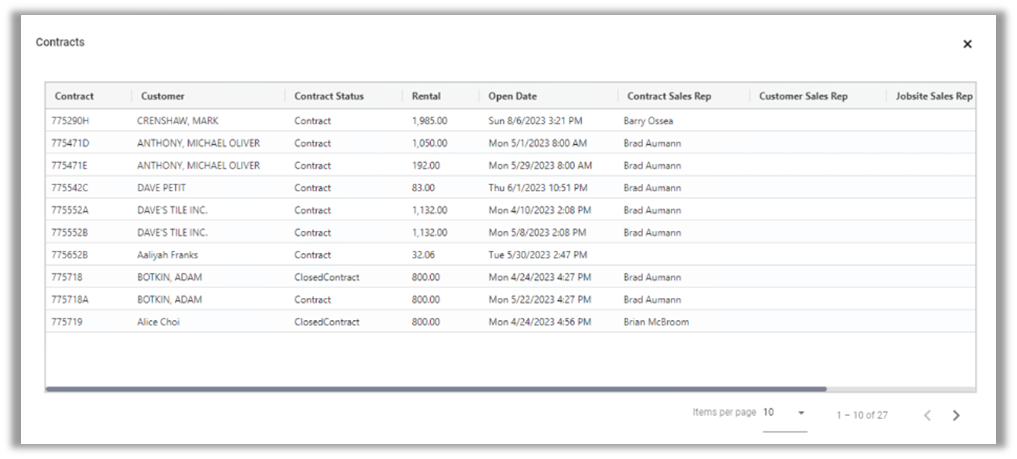This screenshot has width=1017, height=459.
Task: Click the Open Date column header
Action: pos(513,96)
